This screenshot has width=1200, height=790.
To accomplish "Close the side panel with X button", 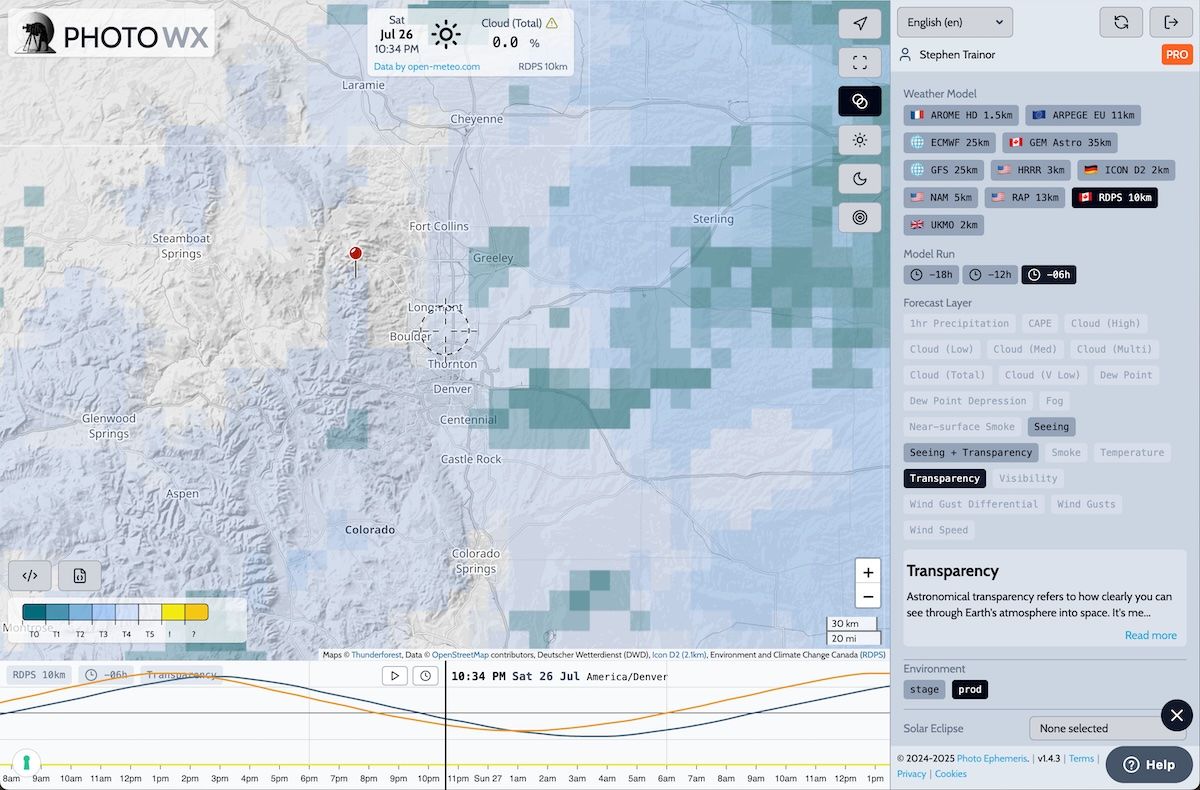I will [x=1177, y=715].
